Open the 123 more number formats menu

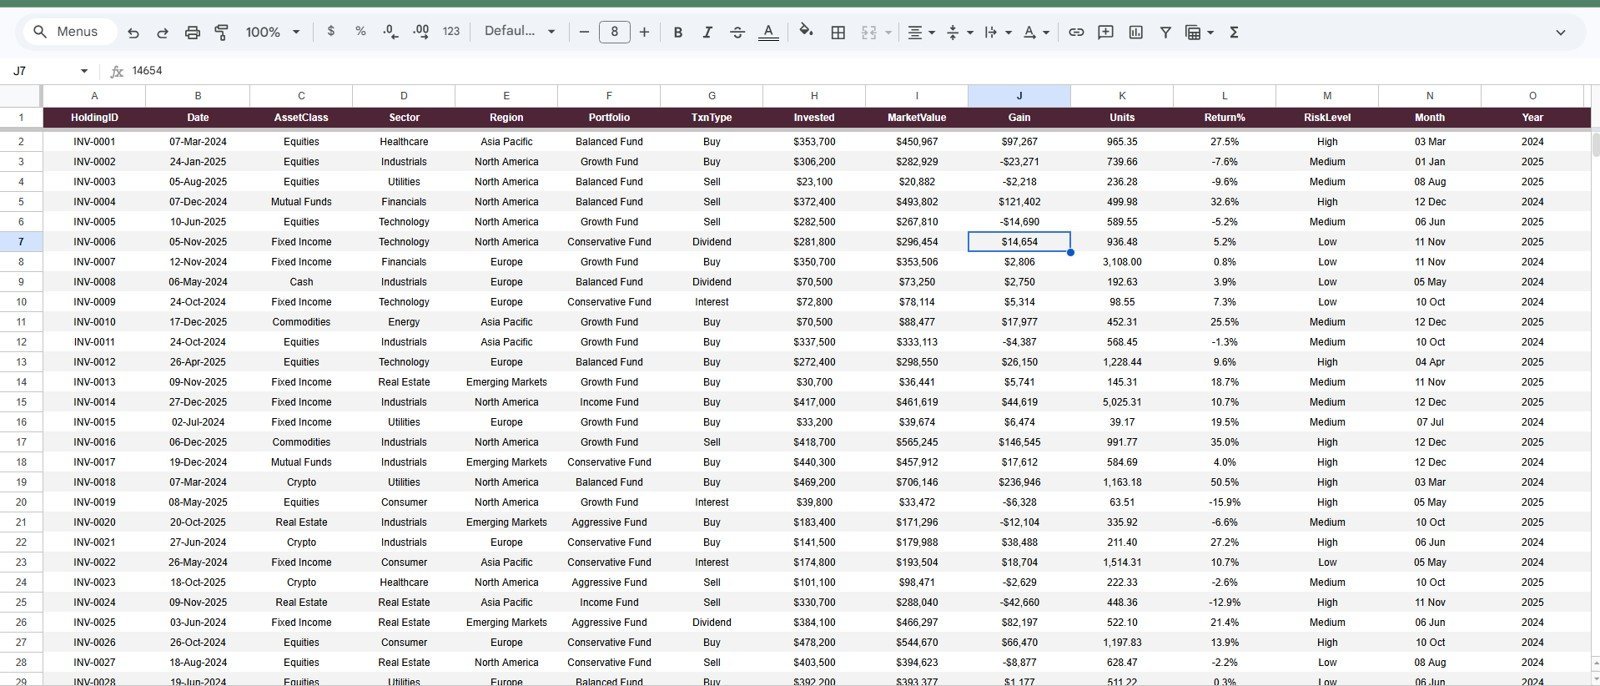click(451, 32)
